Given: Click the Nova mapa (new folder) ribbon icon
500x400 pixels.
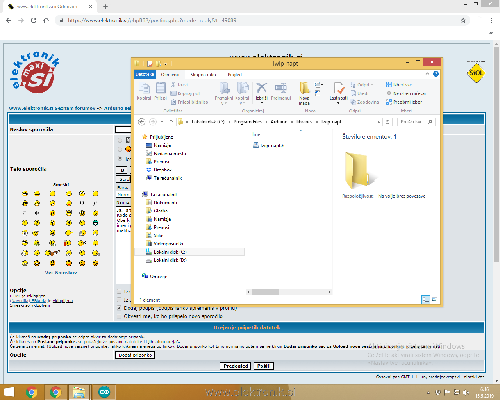Looking at the screenshot, I should (304, 93).
